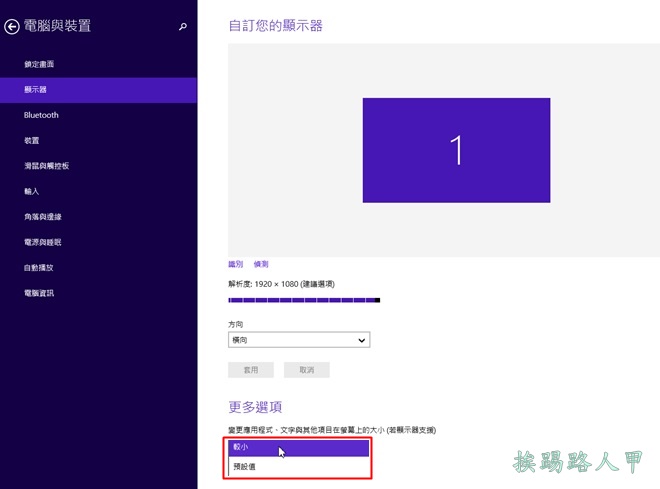Viewport: 660px width, 489px height.
Task: Click the resolution slider bar
Action: [x=303, y=300]
